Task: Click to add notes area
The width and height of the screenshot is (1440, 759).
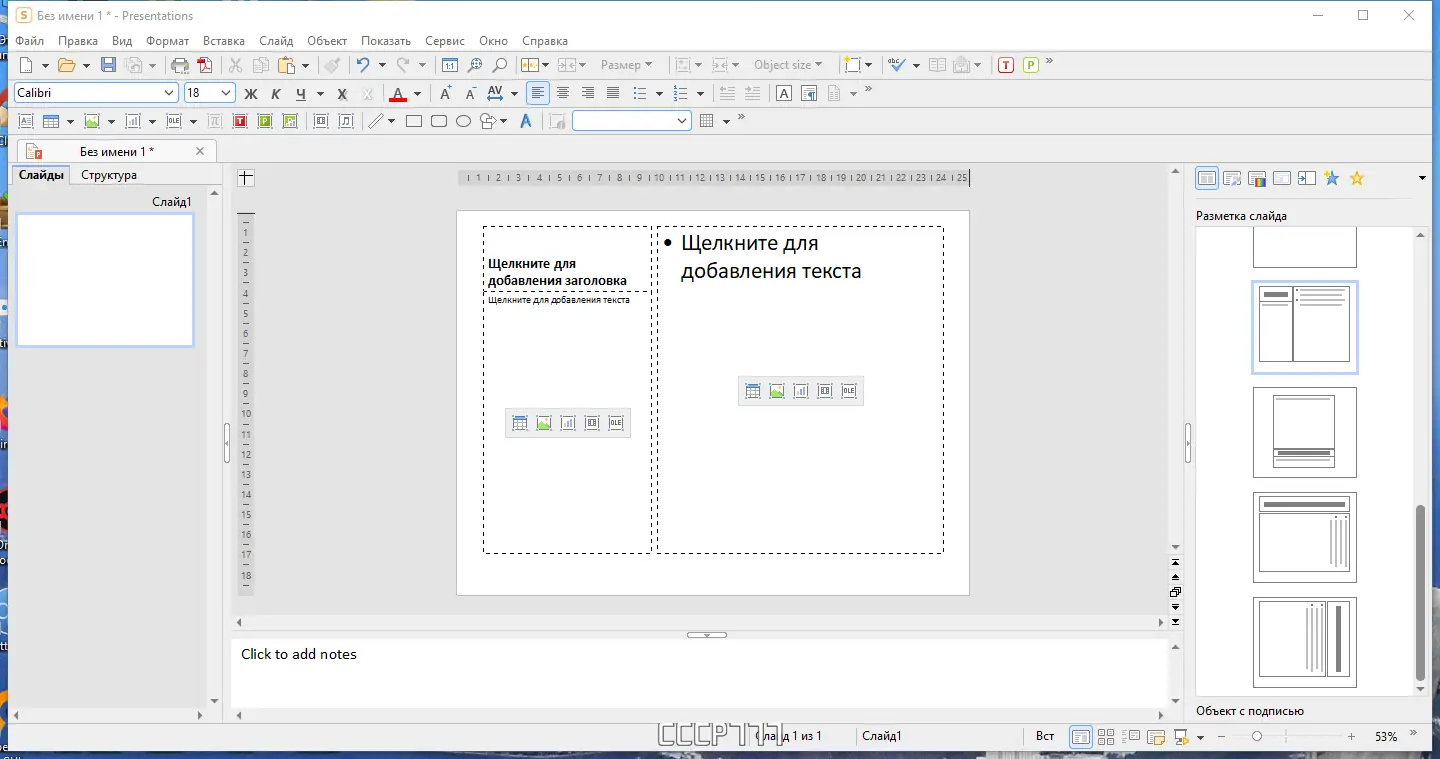Action: click(698, 672)
